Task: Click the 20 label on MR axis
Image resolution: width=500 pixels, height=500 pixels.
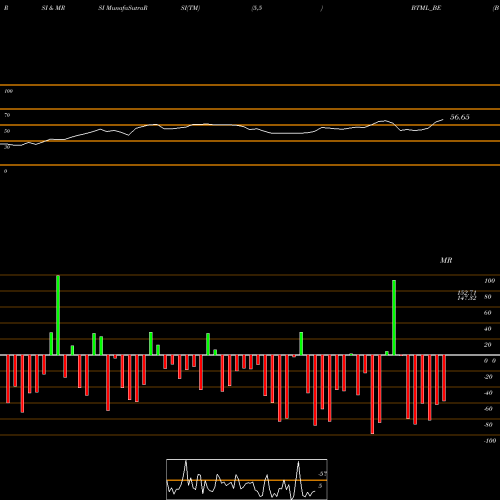Action: 488,345
